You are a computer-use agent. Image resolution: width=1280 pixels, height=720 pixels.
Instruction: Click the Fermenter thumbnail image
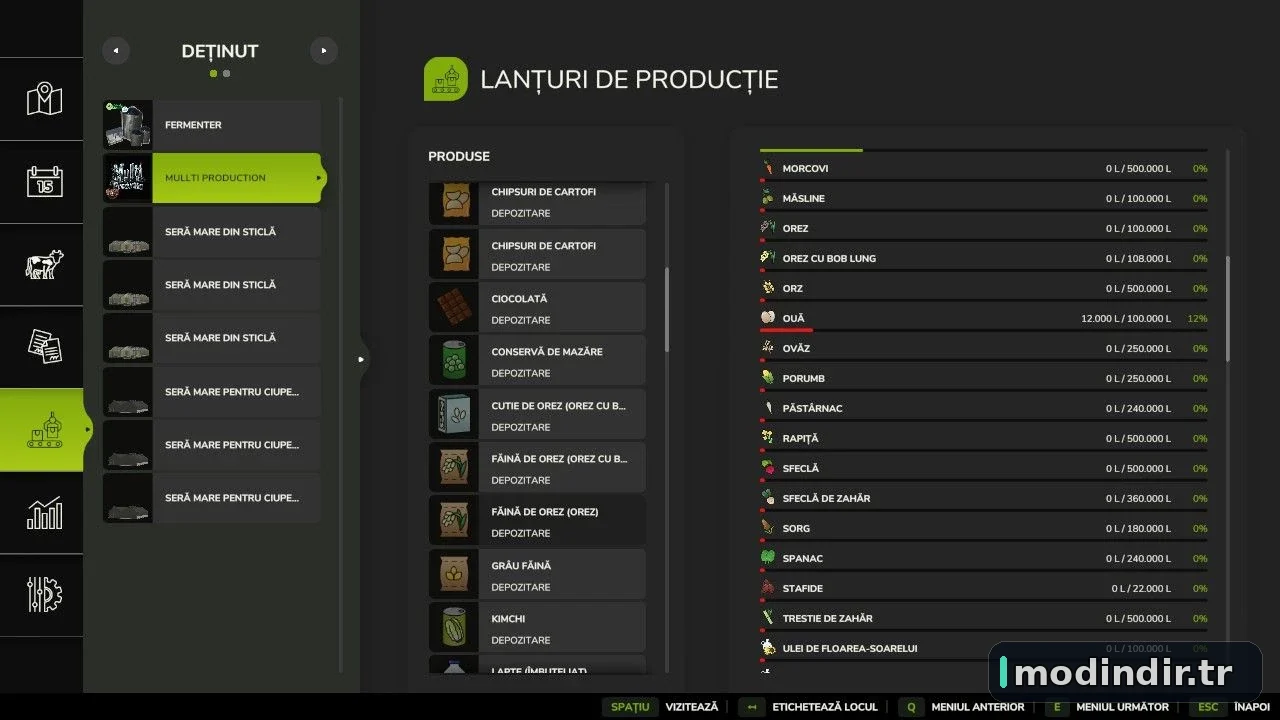tap(128, 125)
